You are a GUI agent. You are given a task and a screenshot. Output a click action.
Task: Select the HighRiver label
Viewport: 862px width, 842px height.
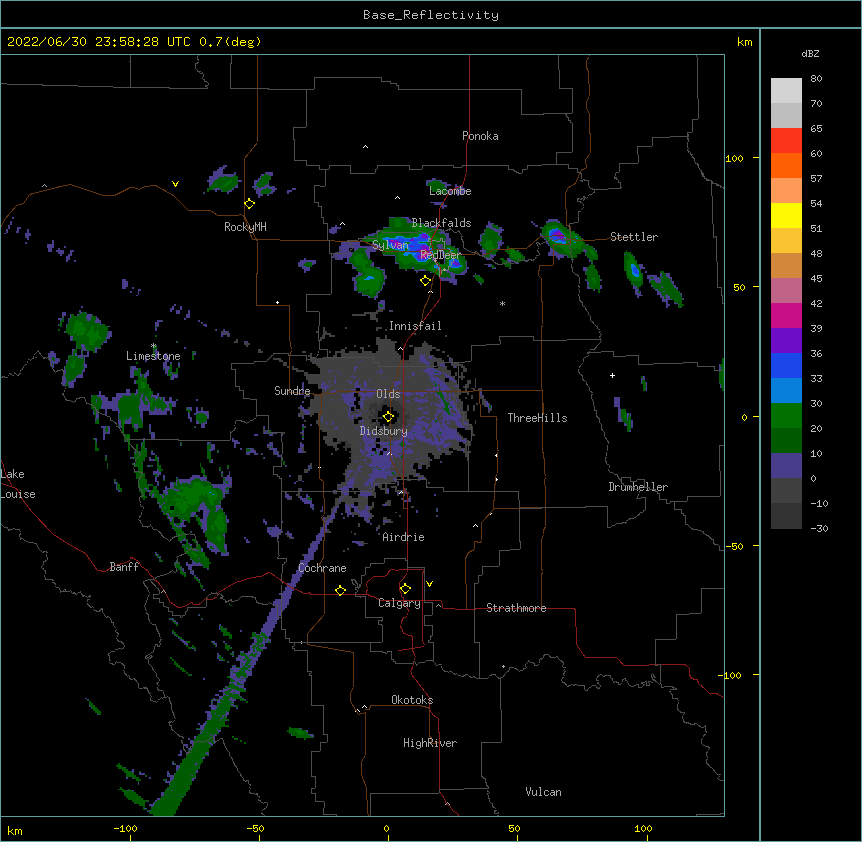(430, 743)
